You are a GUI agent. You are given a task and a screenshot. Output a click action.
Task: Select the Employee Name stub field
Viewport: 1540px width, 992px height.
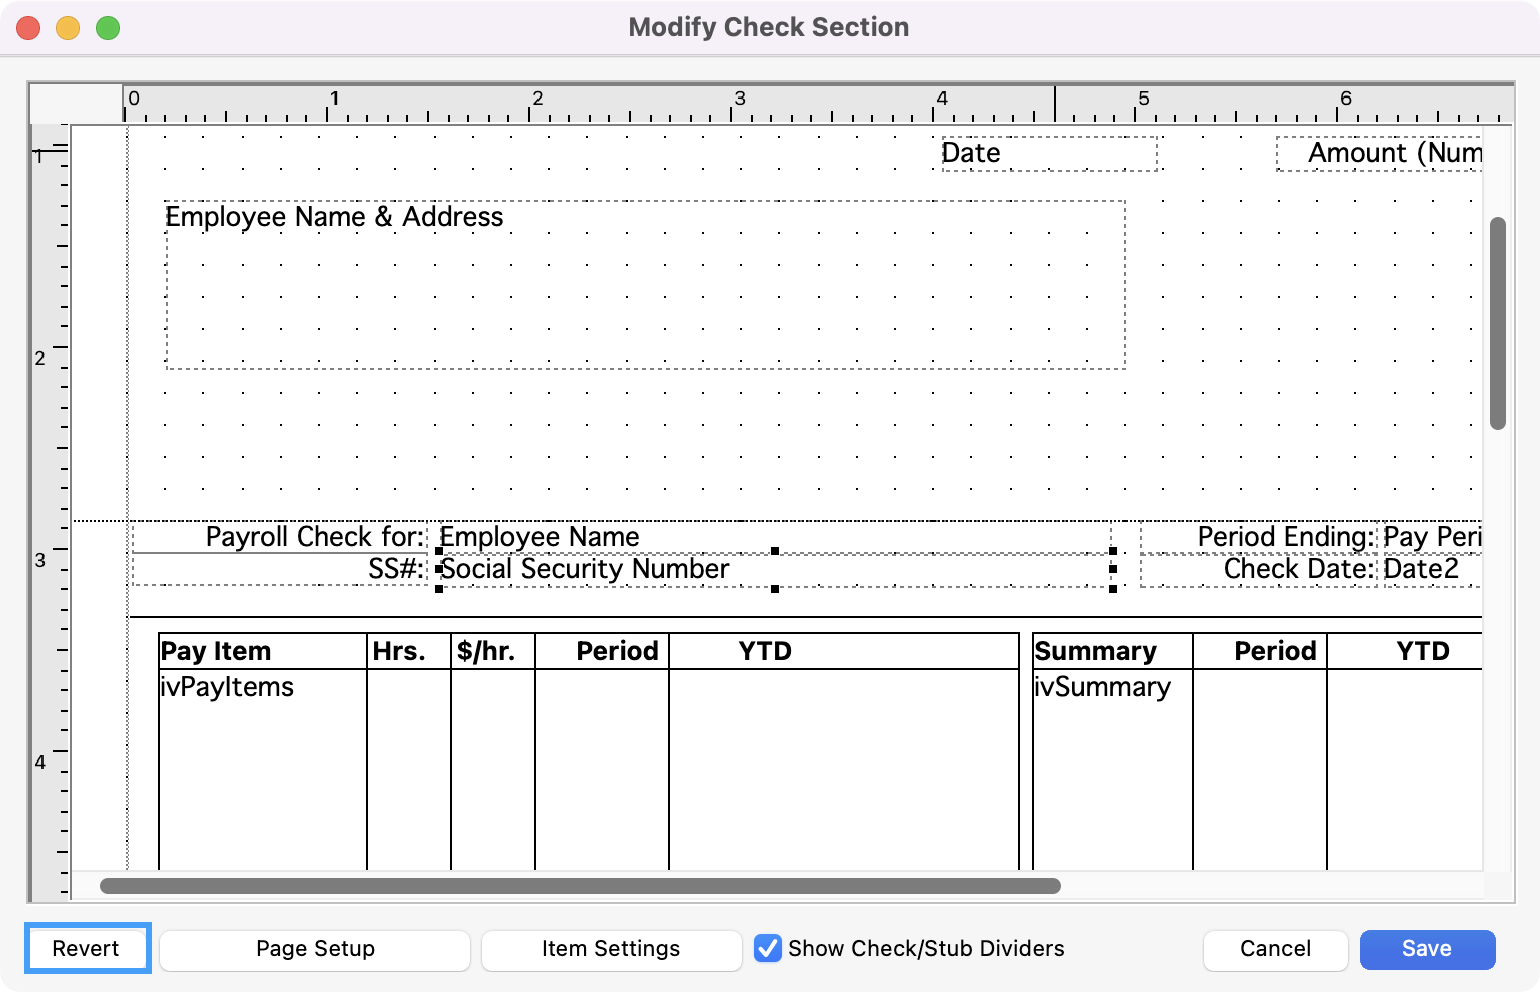773,537
